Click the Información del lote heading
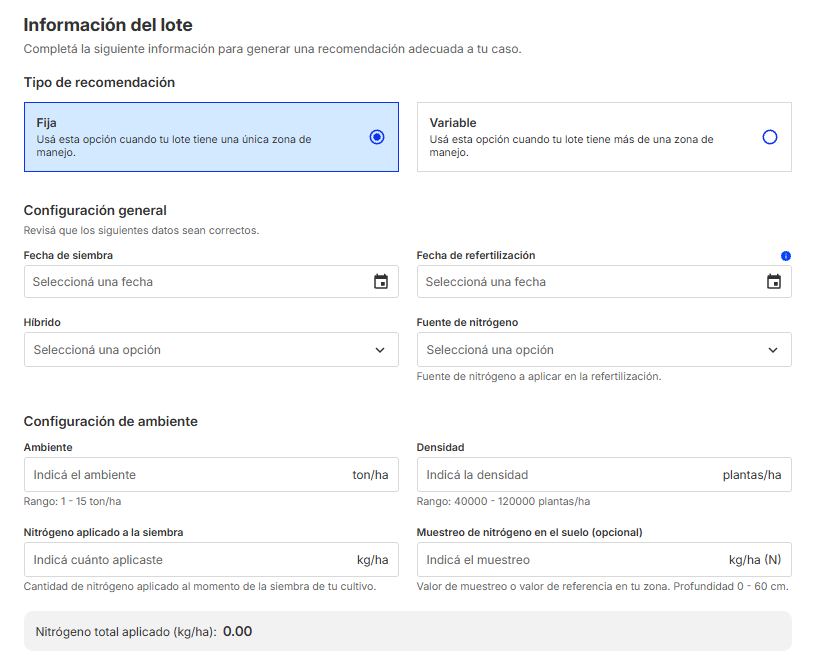Viewport: 828px width, 670px height. click(x=108, y=25)
